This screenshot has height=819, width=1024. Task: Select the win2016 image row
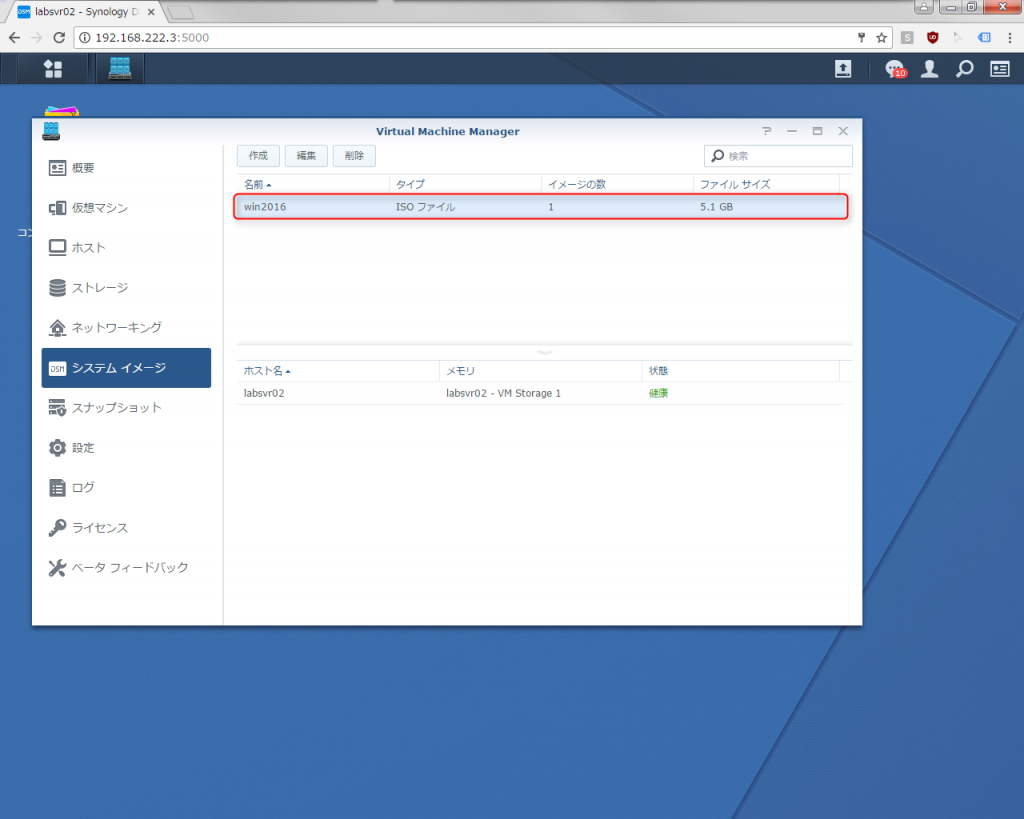coord(541,207)
